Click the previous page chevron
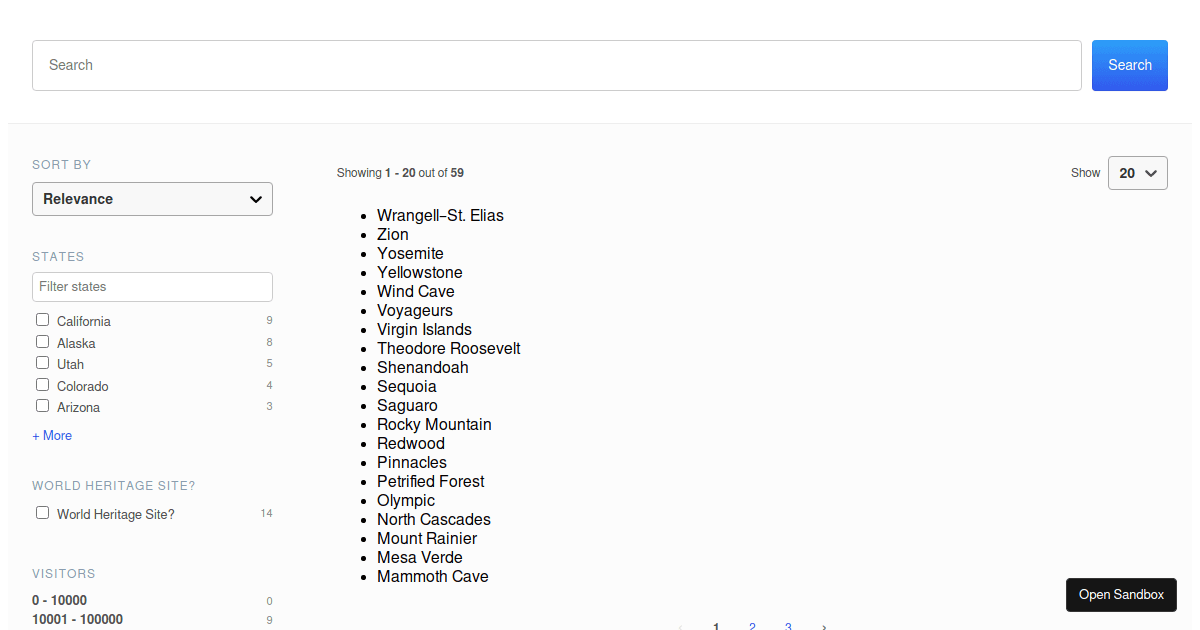The width and height of the screenshot is (1200, 630). click(681, 626)
